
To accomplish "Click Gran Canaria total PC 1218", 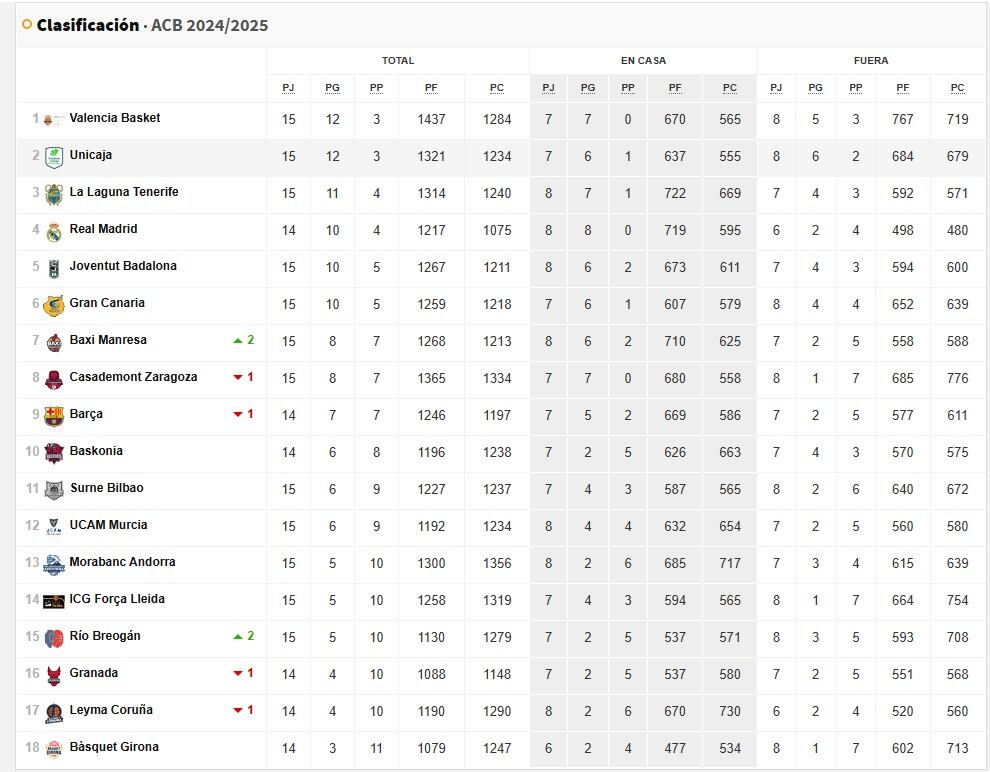I will click(498, 304).
